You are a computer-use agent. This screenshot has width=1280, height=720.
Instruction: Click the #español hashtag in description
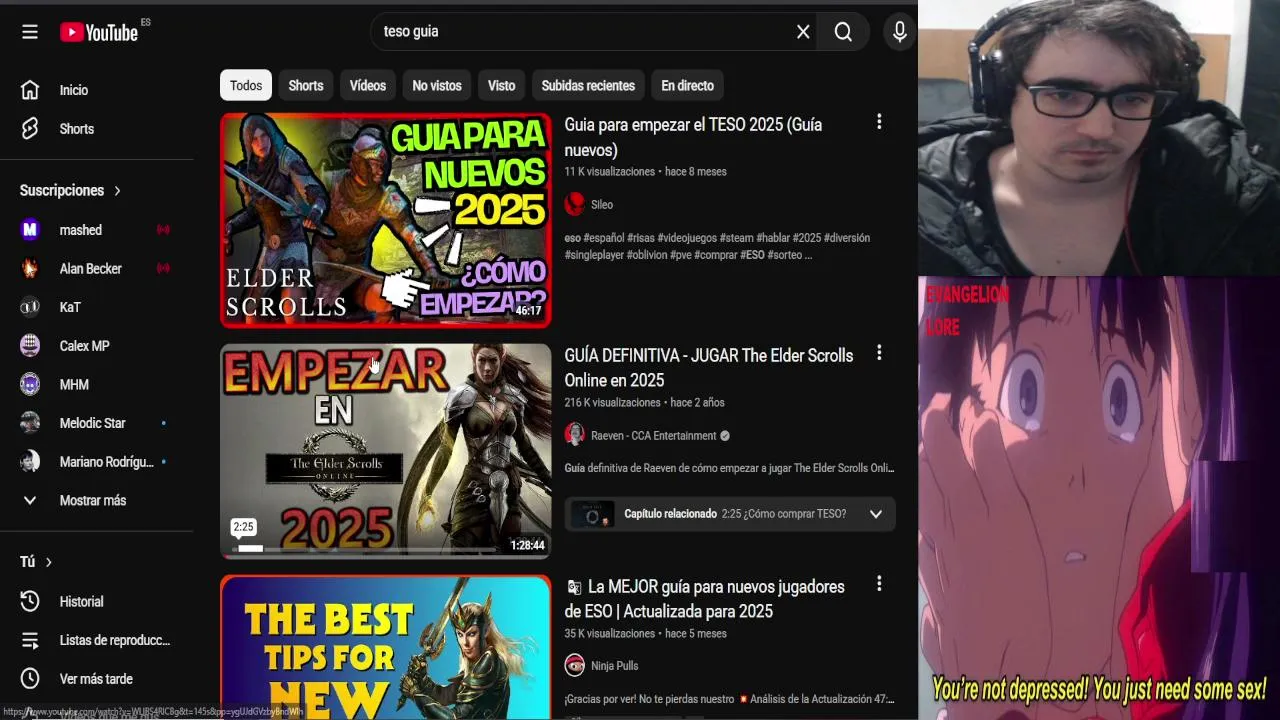pos(604,238)
